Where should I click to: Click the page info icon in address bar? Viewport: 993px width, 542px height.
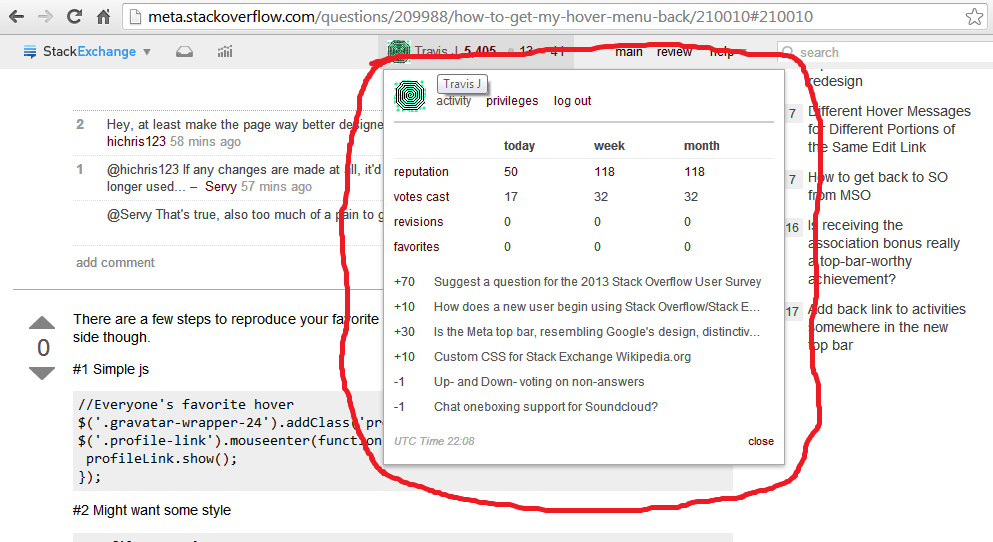click(134, 17)
